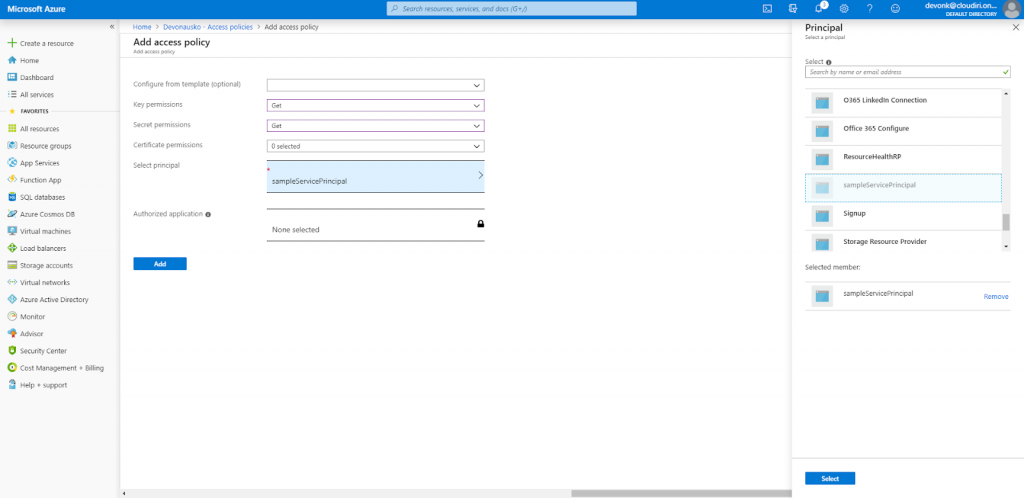The width and height of the screenshot is (1024, 498).
Task: Open Cloud Shell icon in top bar
Action: 768,8
